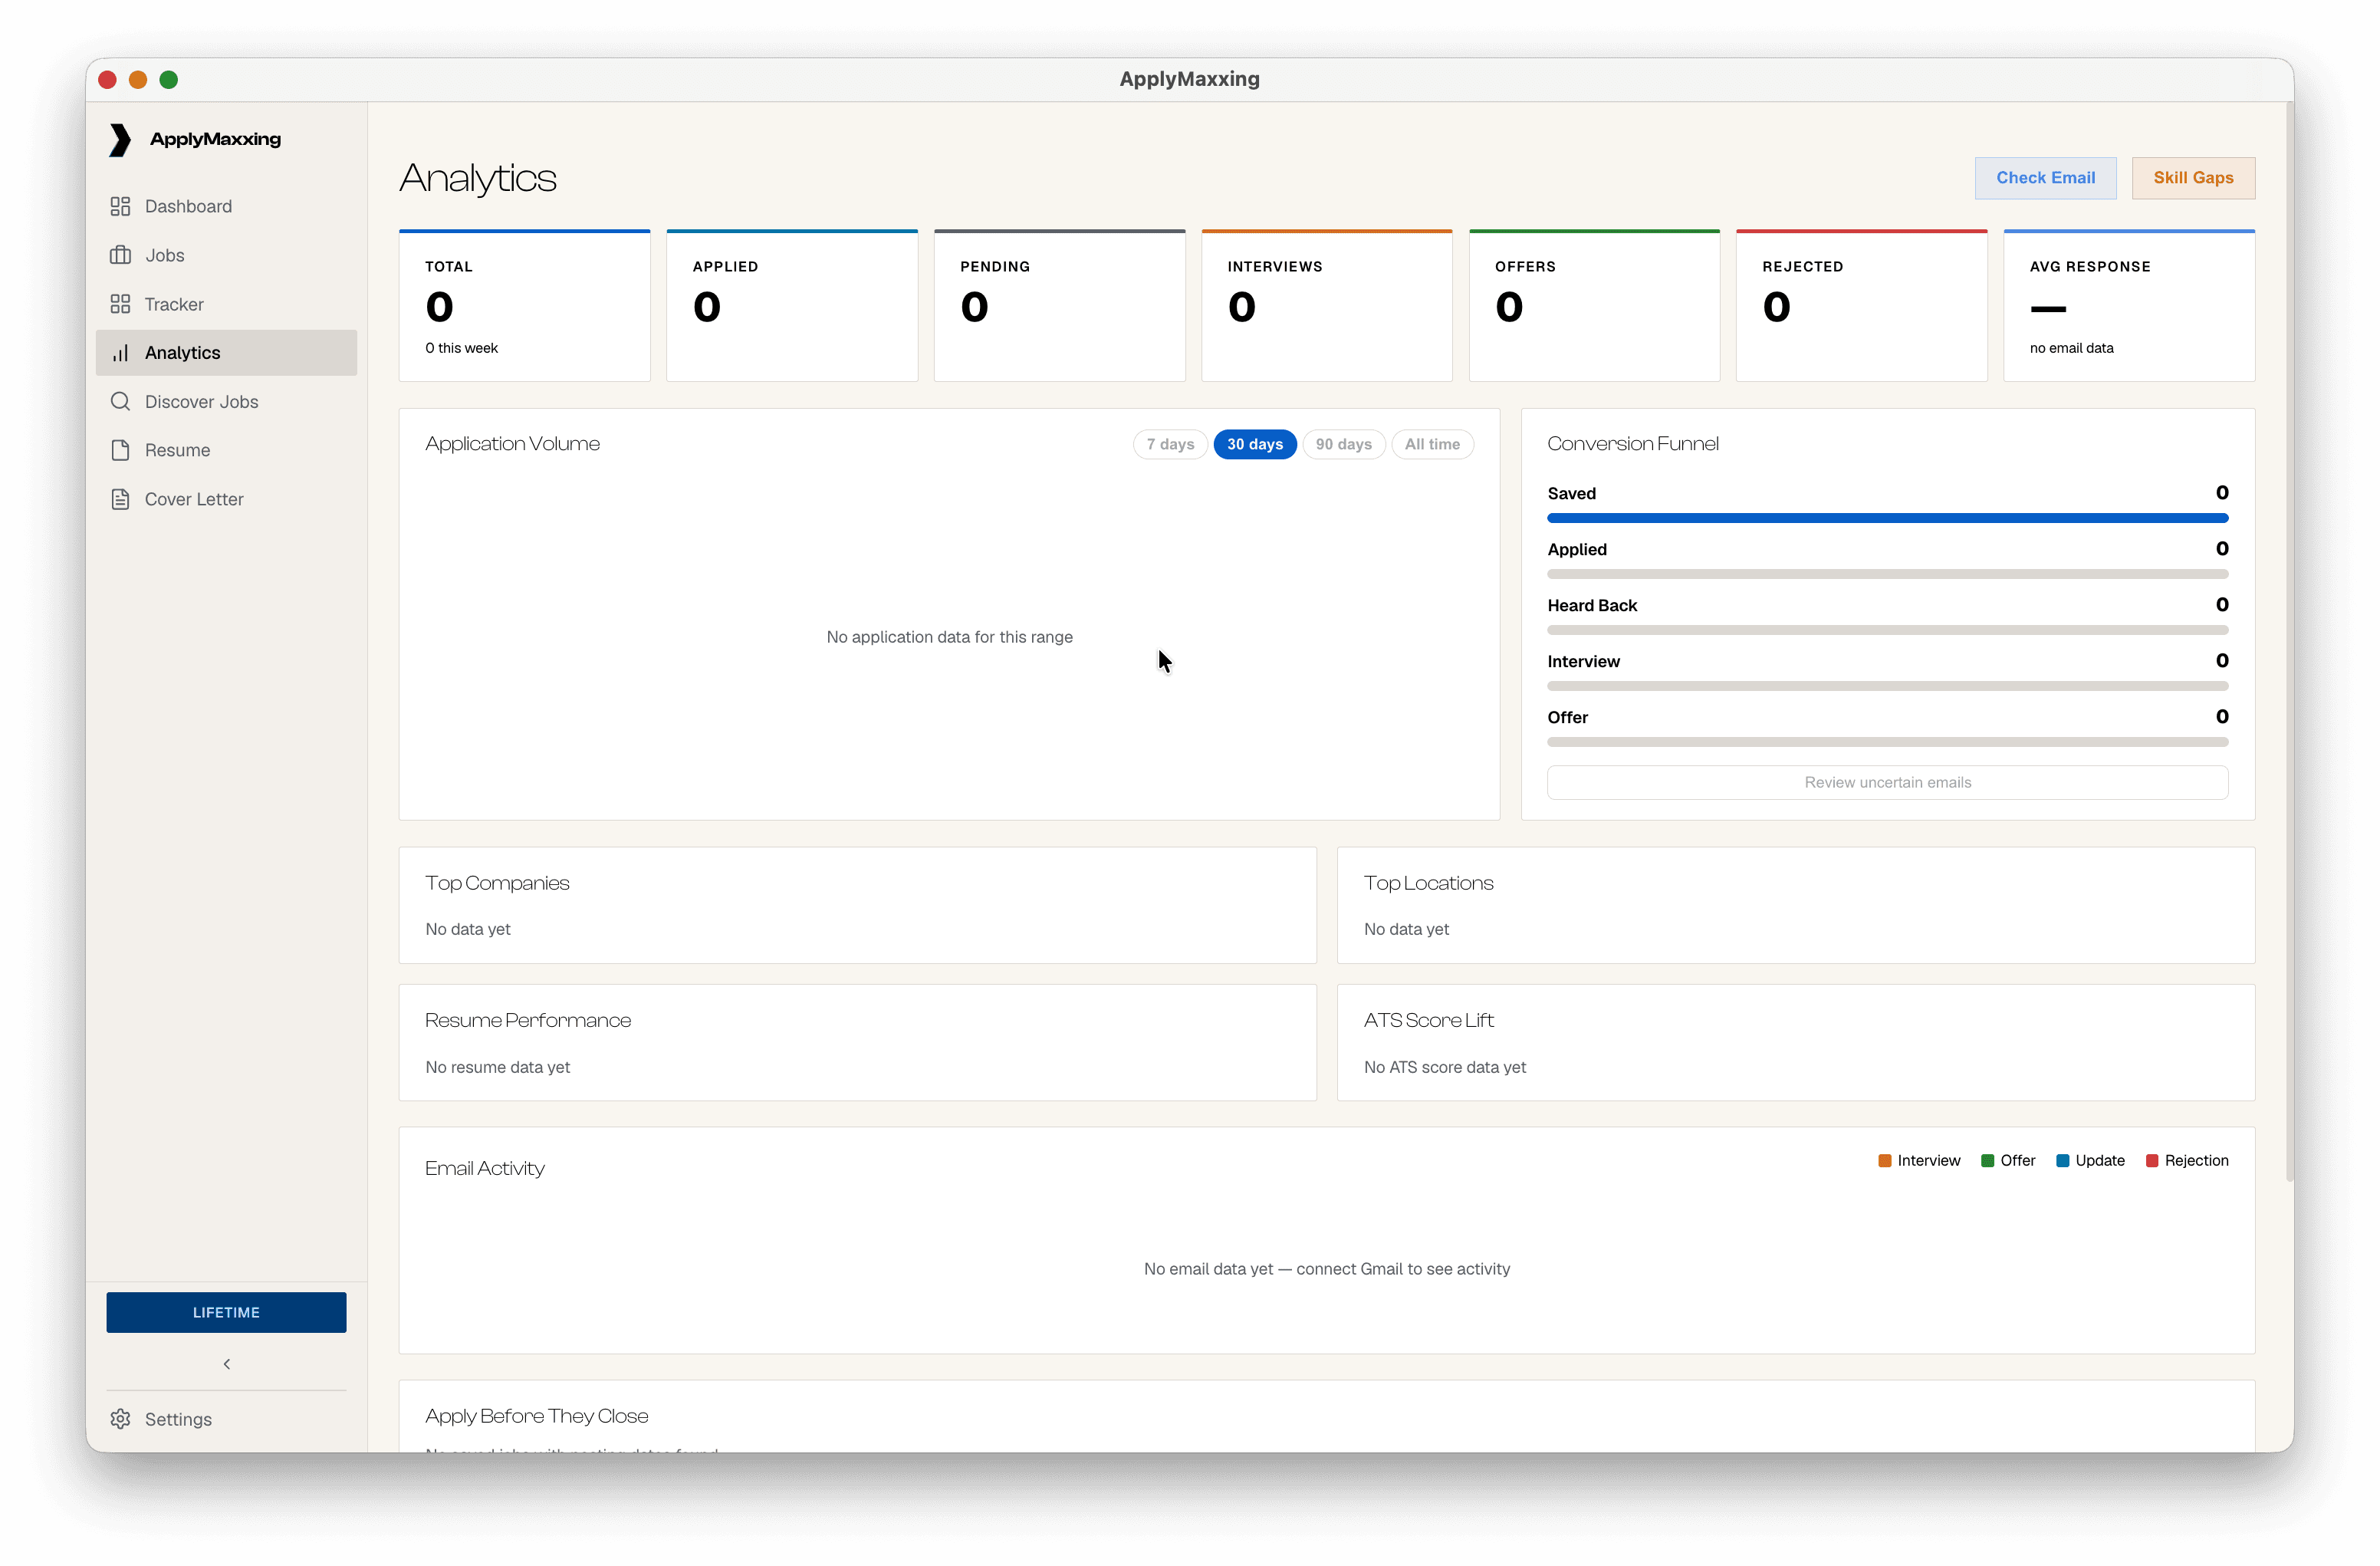The height and width of the screenshot is (1566, 2380).
Task: Open the Tracker view
Action: [226, 304]
